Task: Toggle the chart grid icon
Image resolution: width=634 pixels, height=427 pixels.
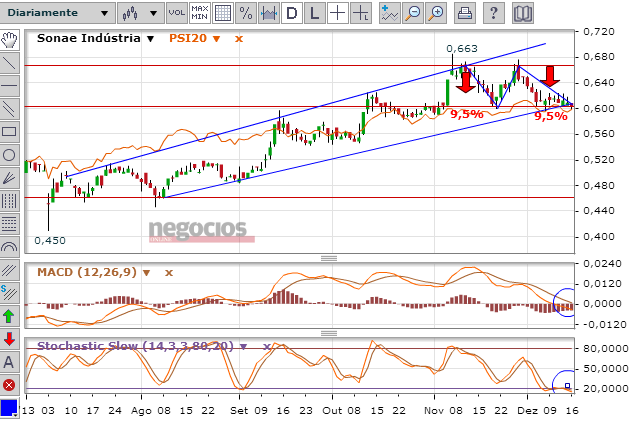Action: tap(223, 13)
